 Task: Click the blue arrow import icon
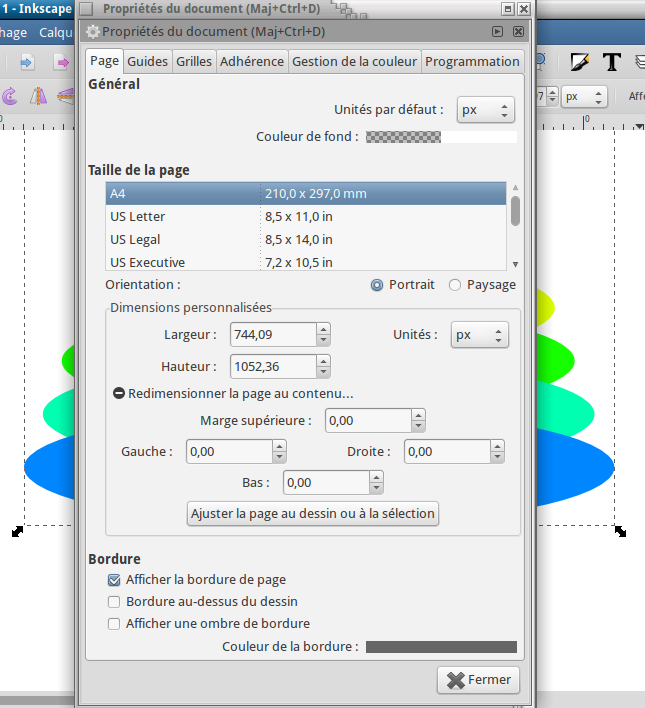click(x=27, y=62)
